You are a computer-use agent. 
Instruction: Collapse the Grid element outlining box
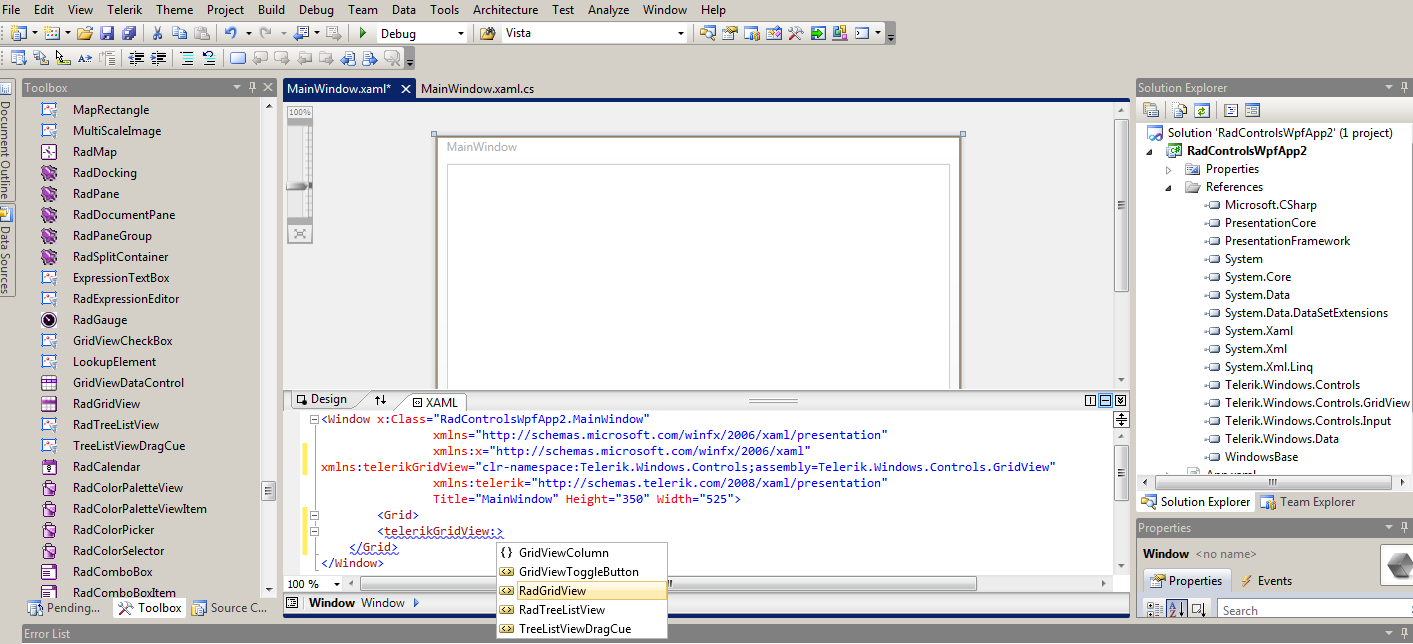pyautogui.click(x=314, y=516)
